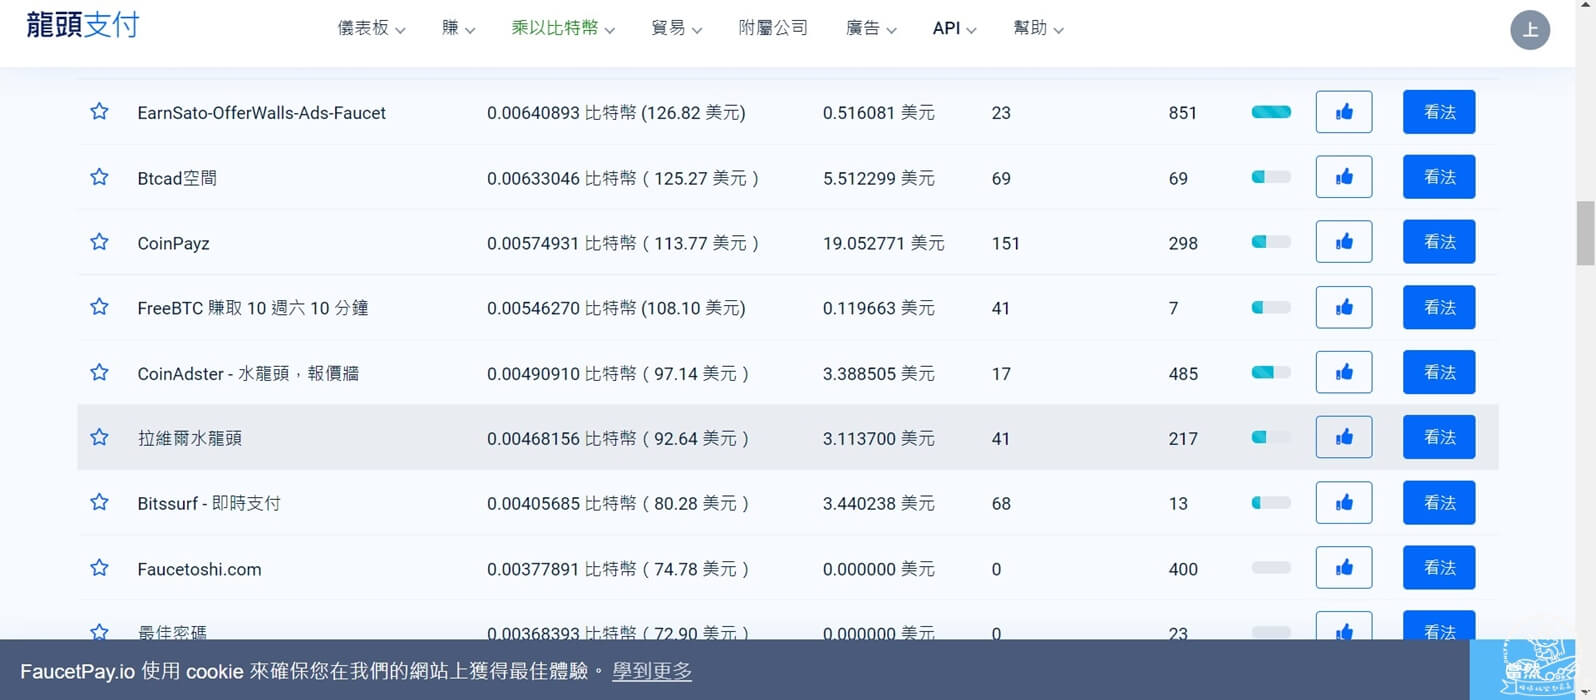
Task: Open 看法 for Btcad空間
Action: tap(1439, 177)
